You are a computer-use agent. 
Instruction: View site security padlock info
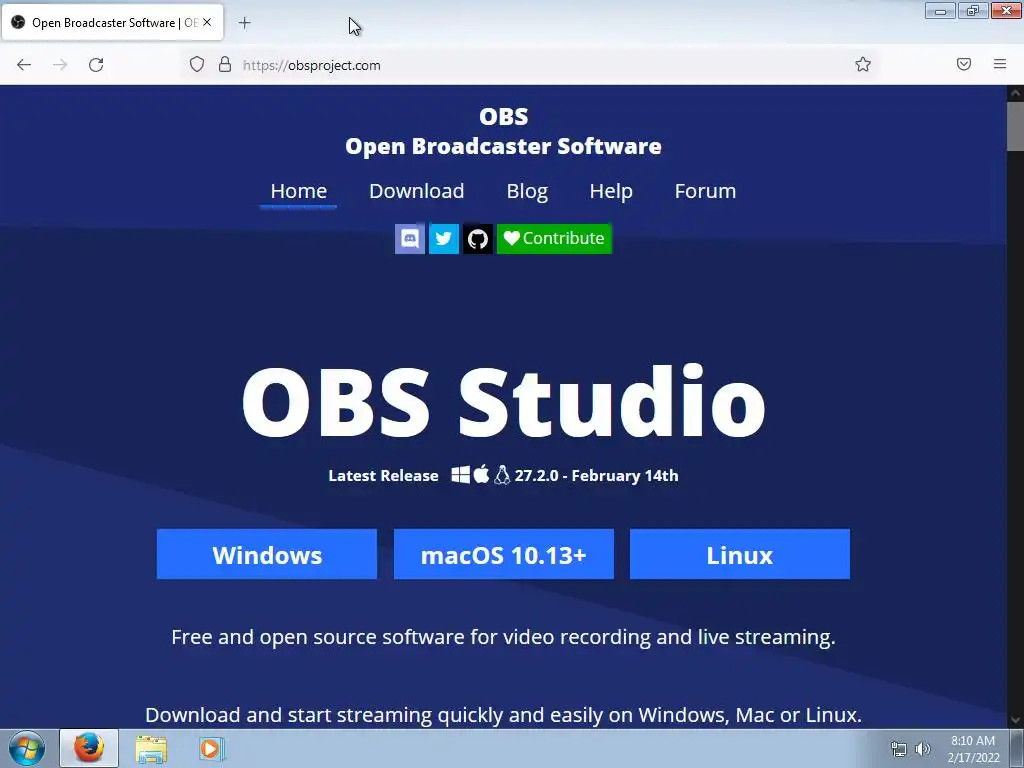tap(225, 65)
